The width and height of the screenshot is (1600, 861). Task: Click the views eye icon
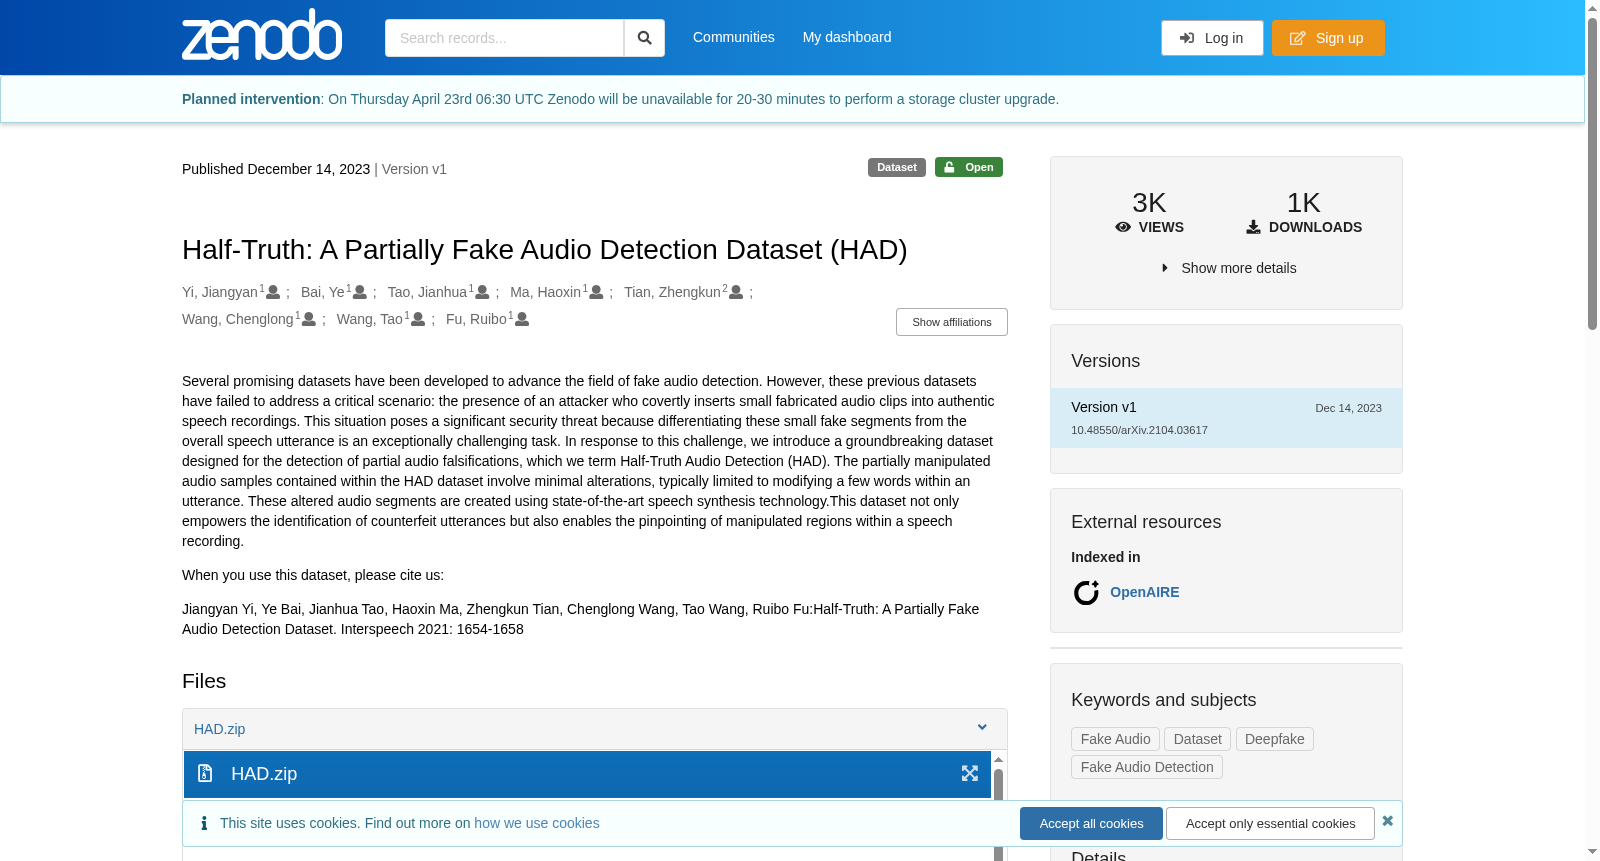point(1123,227)
